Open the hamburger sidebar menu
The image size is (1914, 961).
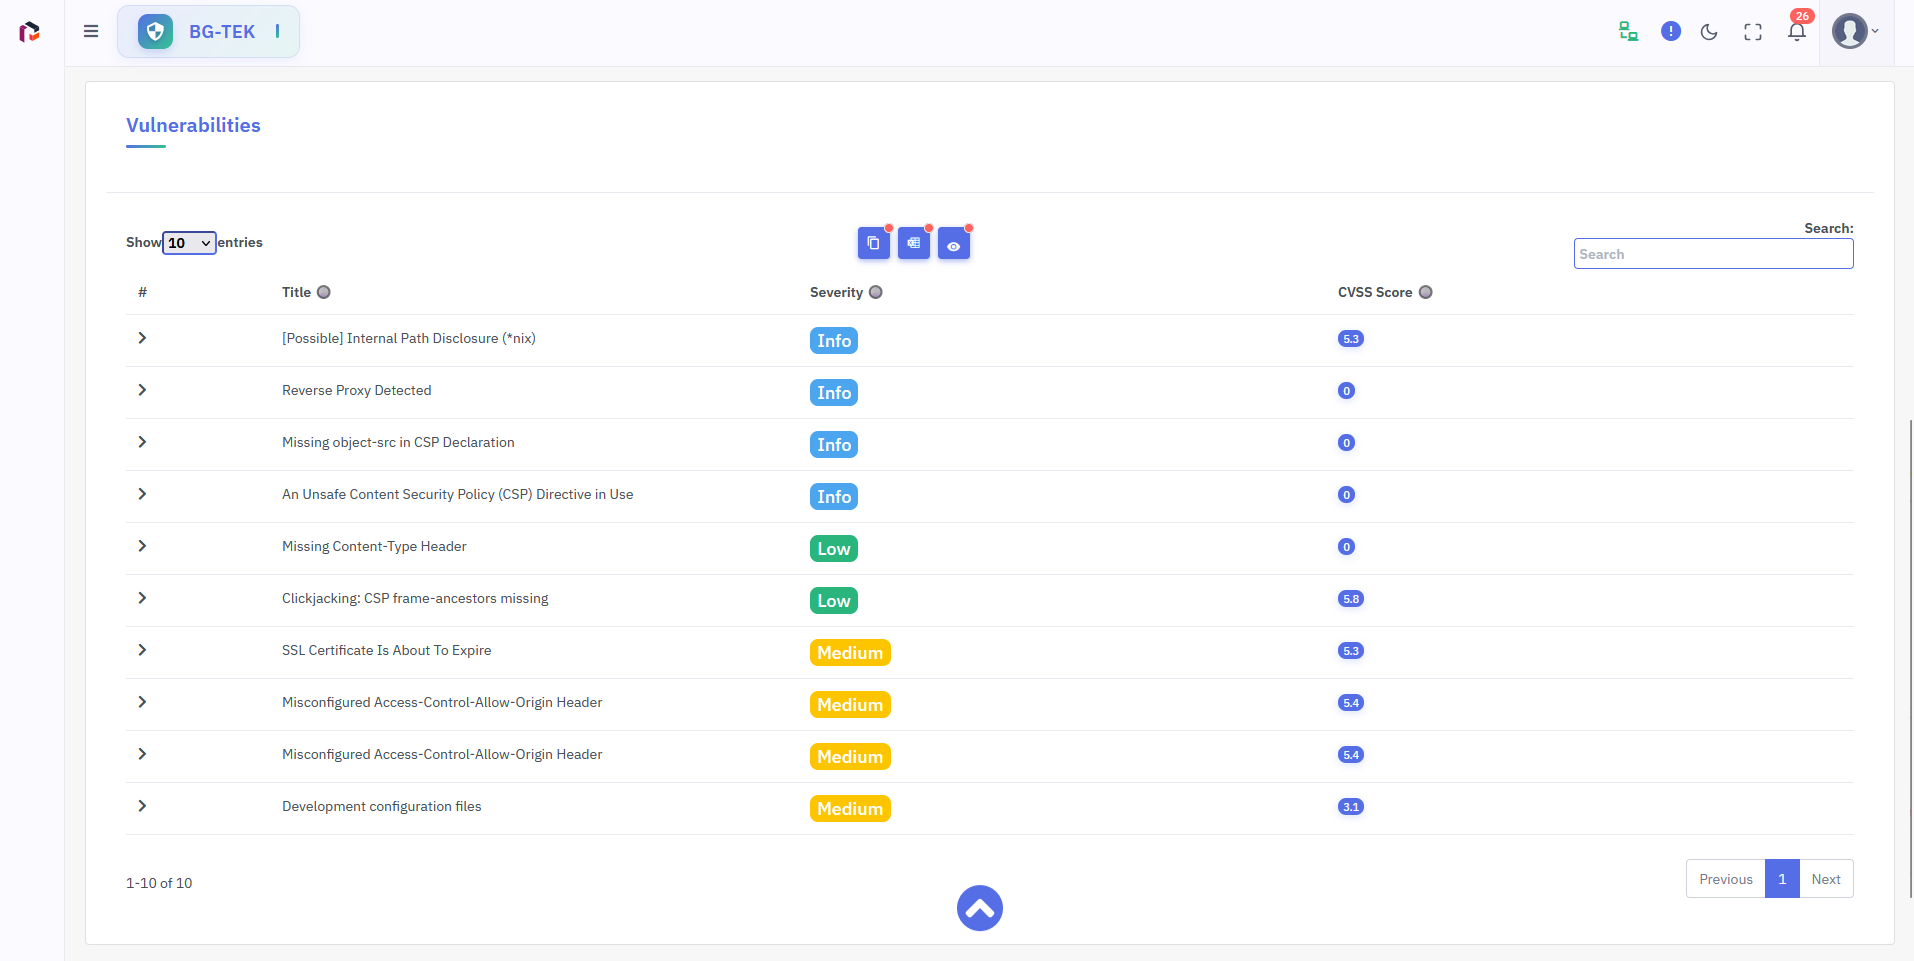point(91,31)
